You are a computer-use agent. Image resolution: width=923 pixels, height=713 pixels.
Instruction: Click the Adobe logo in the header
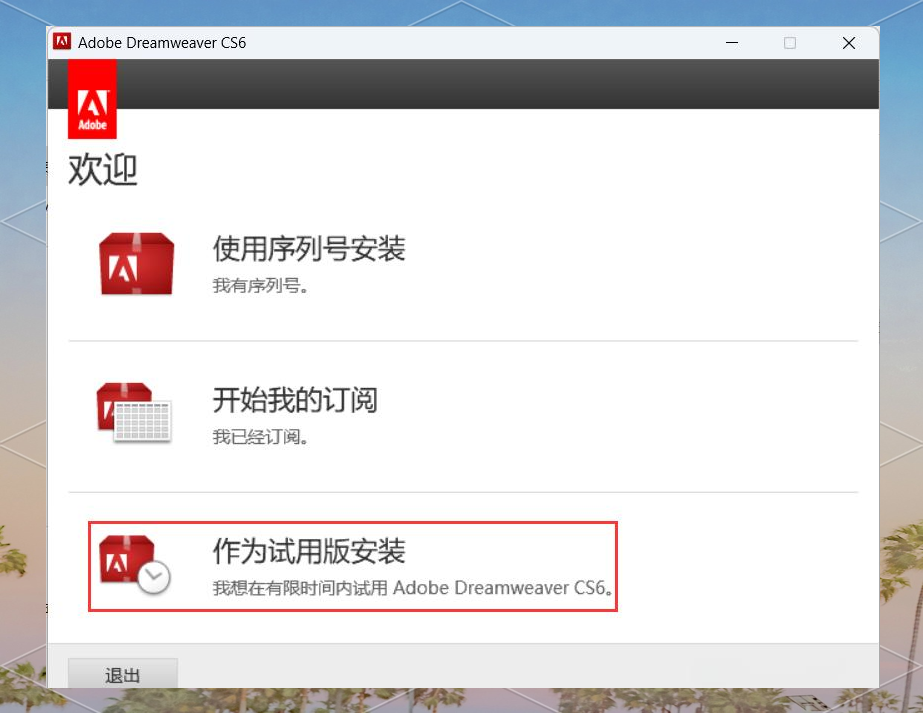[92, 99]
